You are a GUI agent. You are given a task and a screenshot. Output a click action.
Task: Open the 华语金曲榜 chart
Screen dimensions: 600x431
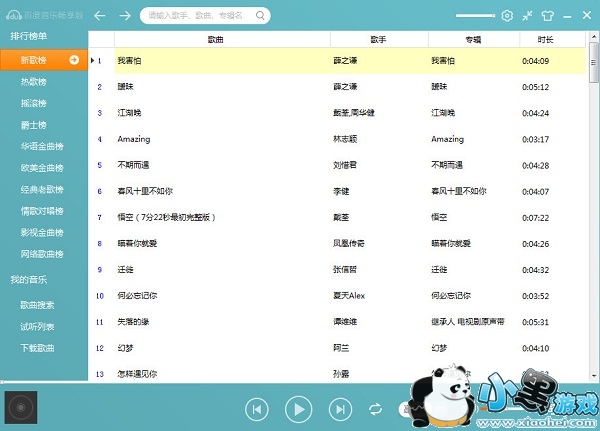(x=42, y=146)
